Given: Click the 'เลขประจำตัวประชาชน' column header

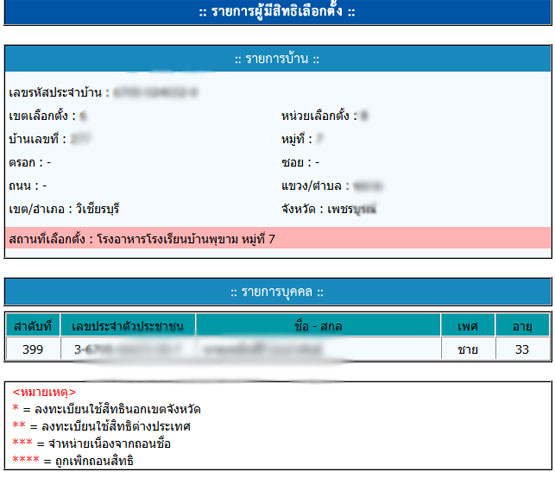Looking at the screenshot, I should [x=128, y=325].
